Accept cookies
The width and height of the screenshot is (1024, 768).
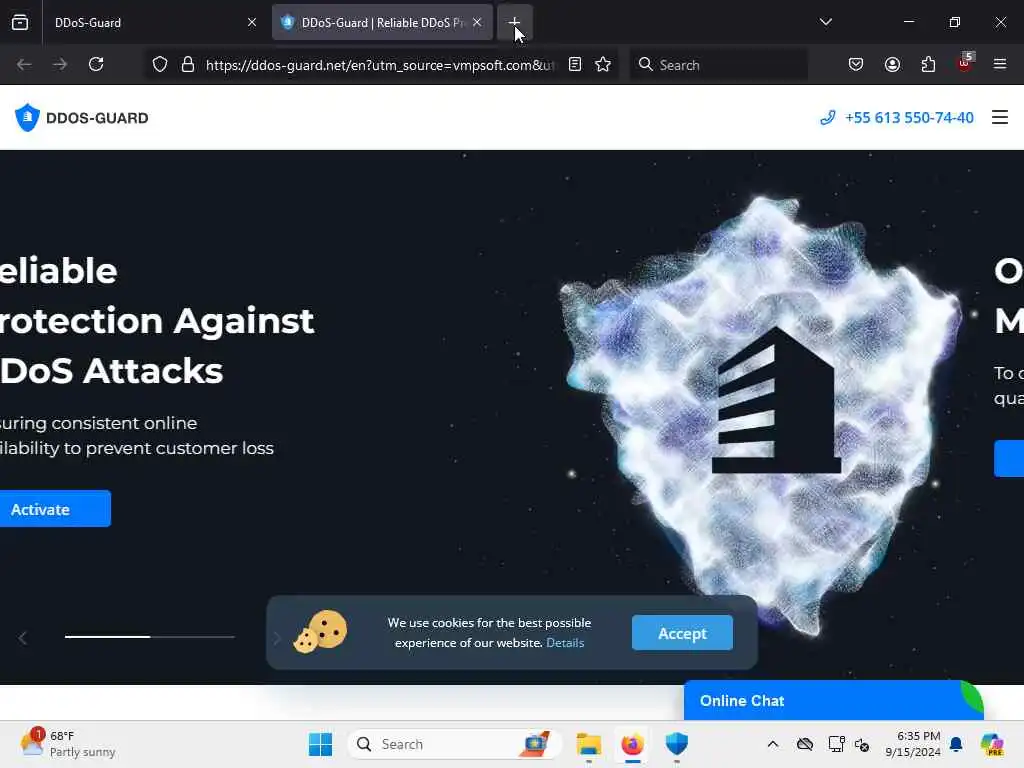click(682, 633)
